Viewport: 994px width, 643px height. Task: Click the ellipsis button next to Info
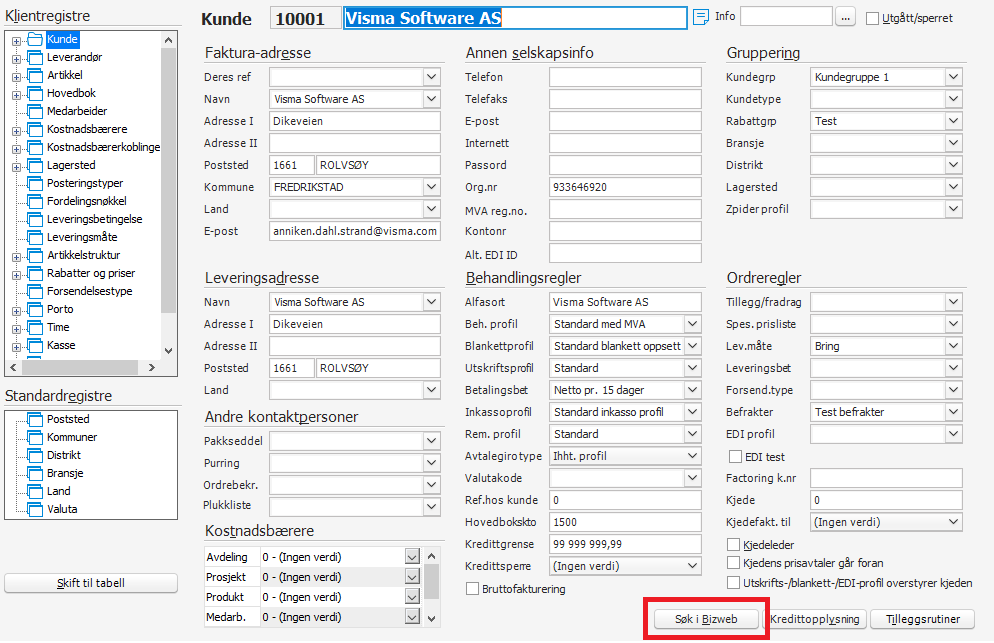[x=845, y=18]
